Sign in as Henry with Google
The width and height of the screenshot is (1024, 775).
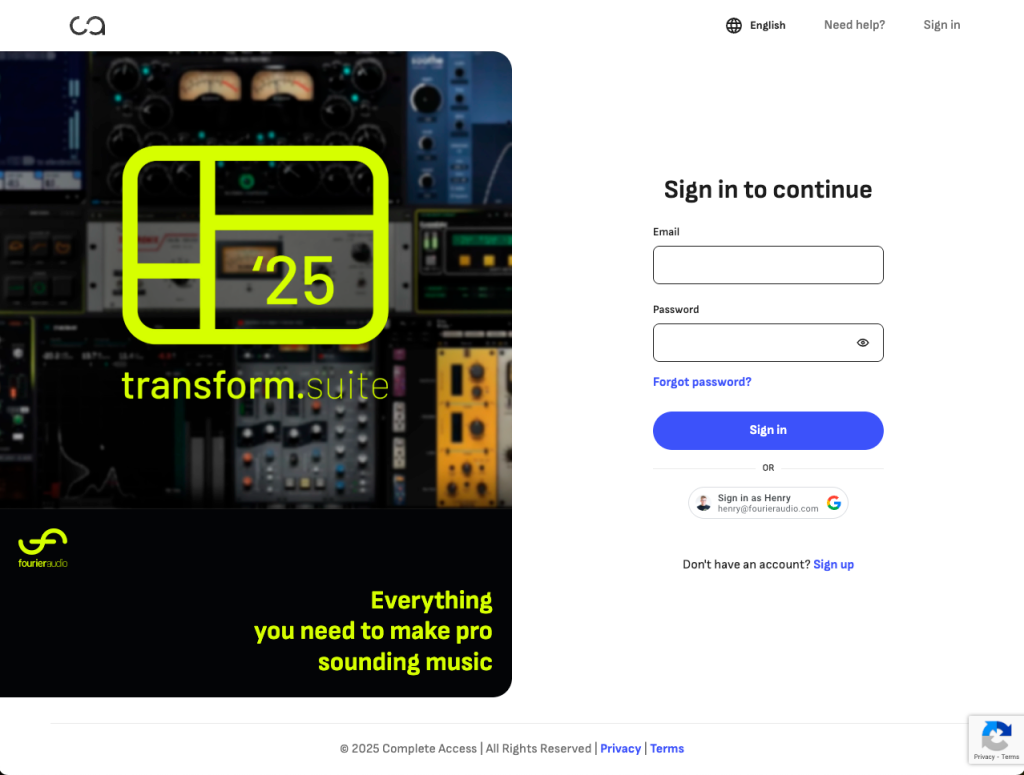768,503
